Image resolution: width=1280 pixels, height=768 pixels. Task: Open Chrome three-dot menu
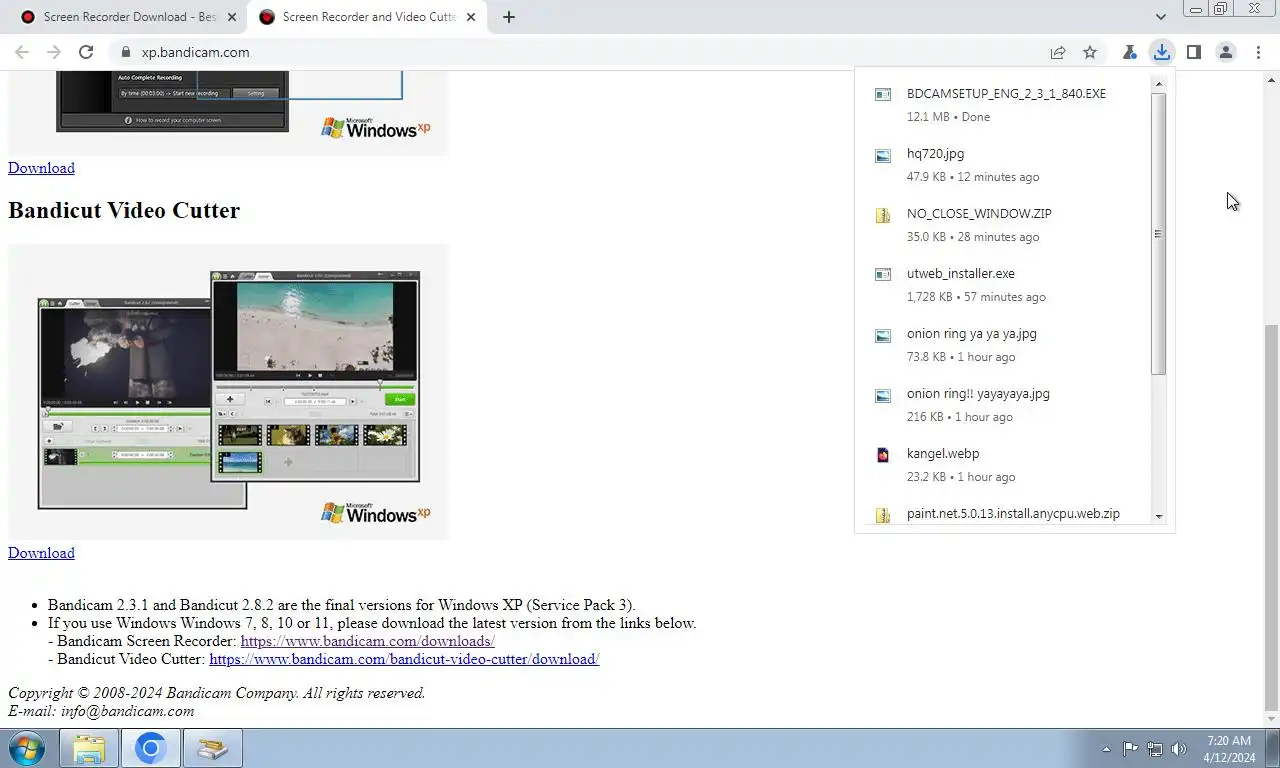click(x=1258, y=52)
